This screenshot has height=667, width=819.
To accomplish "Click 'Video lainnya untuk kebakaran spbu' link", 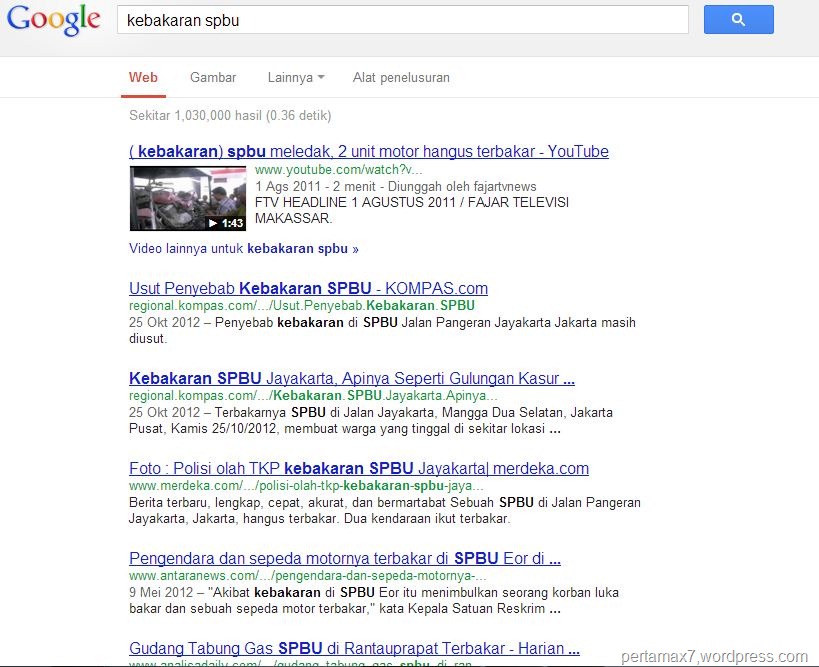I will 243,249.
